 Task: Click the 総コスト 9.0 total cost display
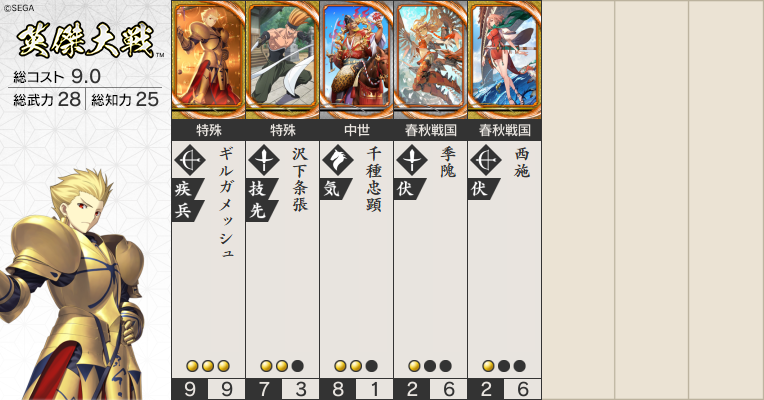[57, 76]
